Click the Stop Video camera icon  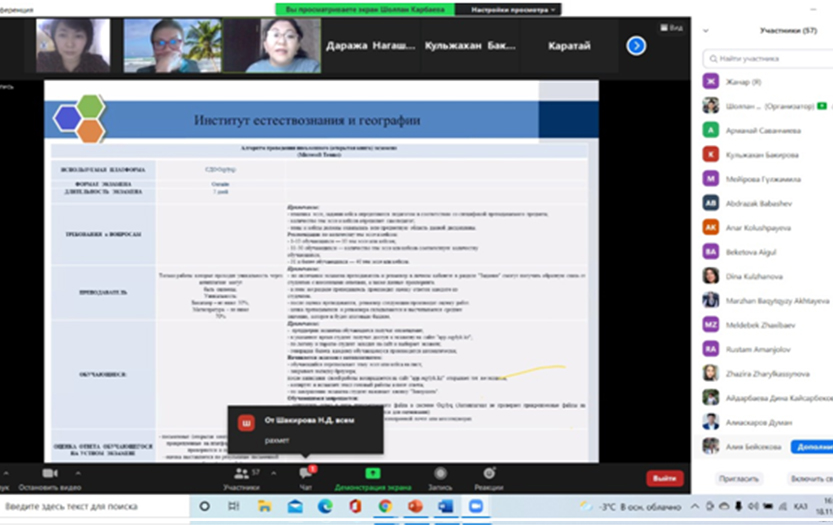pyautogui.click(x=49, y=473)
